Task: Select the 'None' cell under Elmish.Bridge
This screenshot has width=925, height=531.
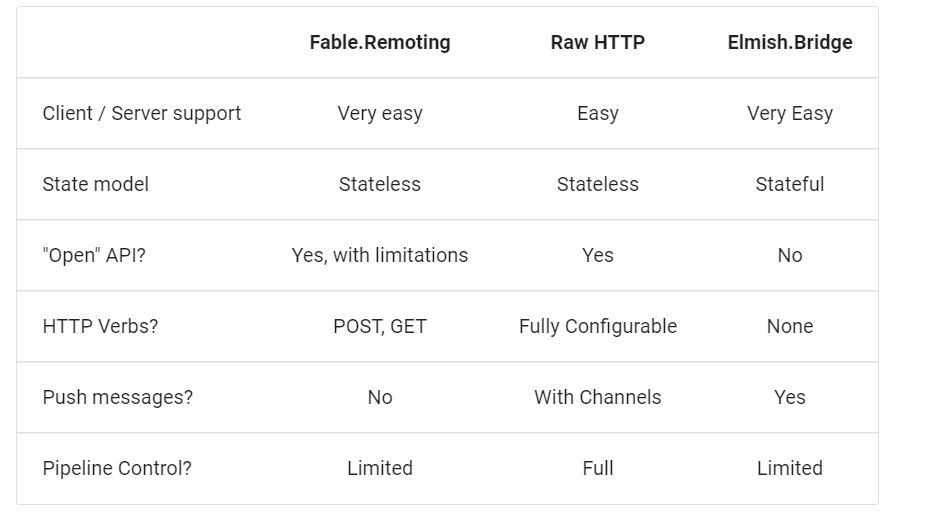Action: (x=790, y=326)
